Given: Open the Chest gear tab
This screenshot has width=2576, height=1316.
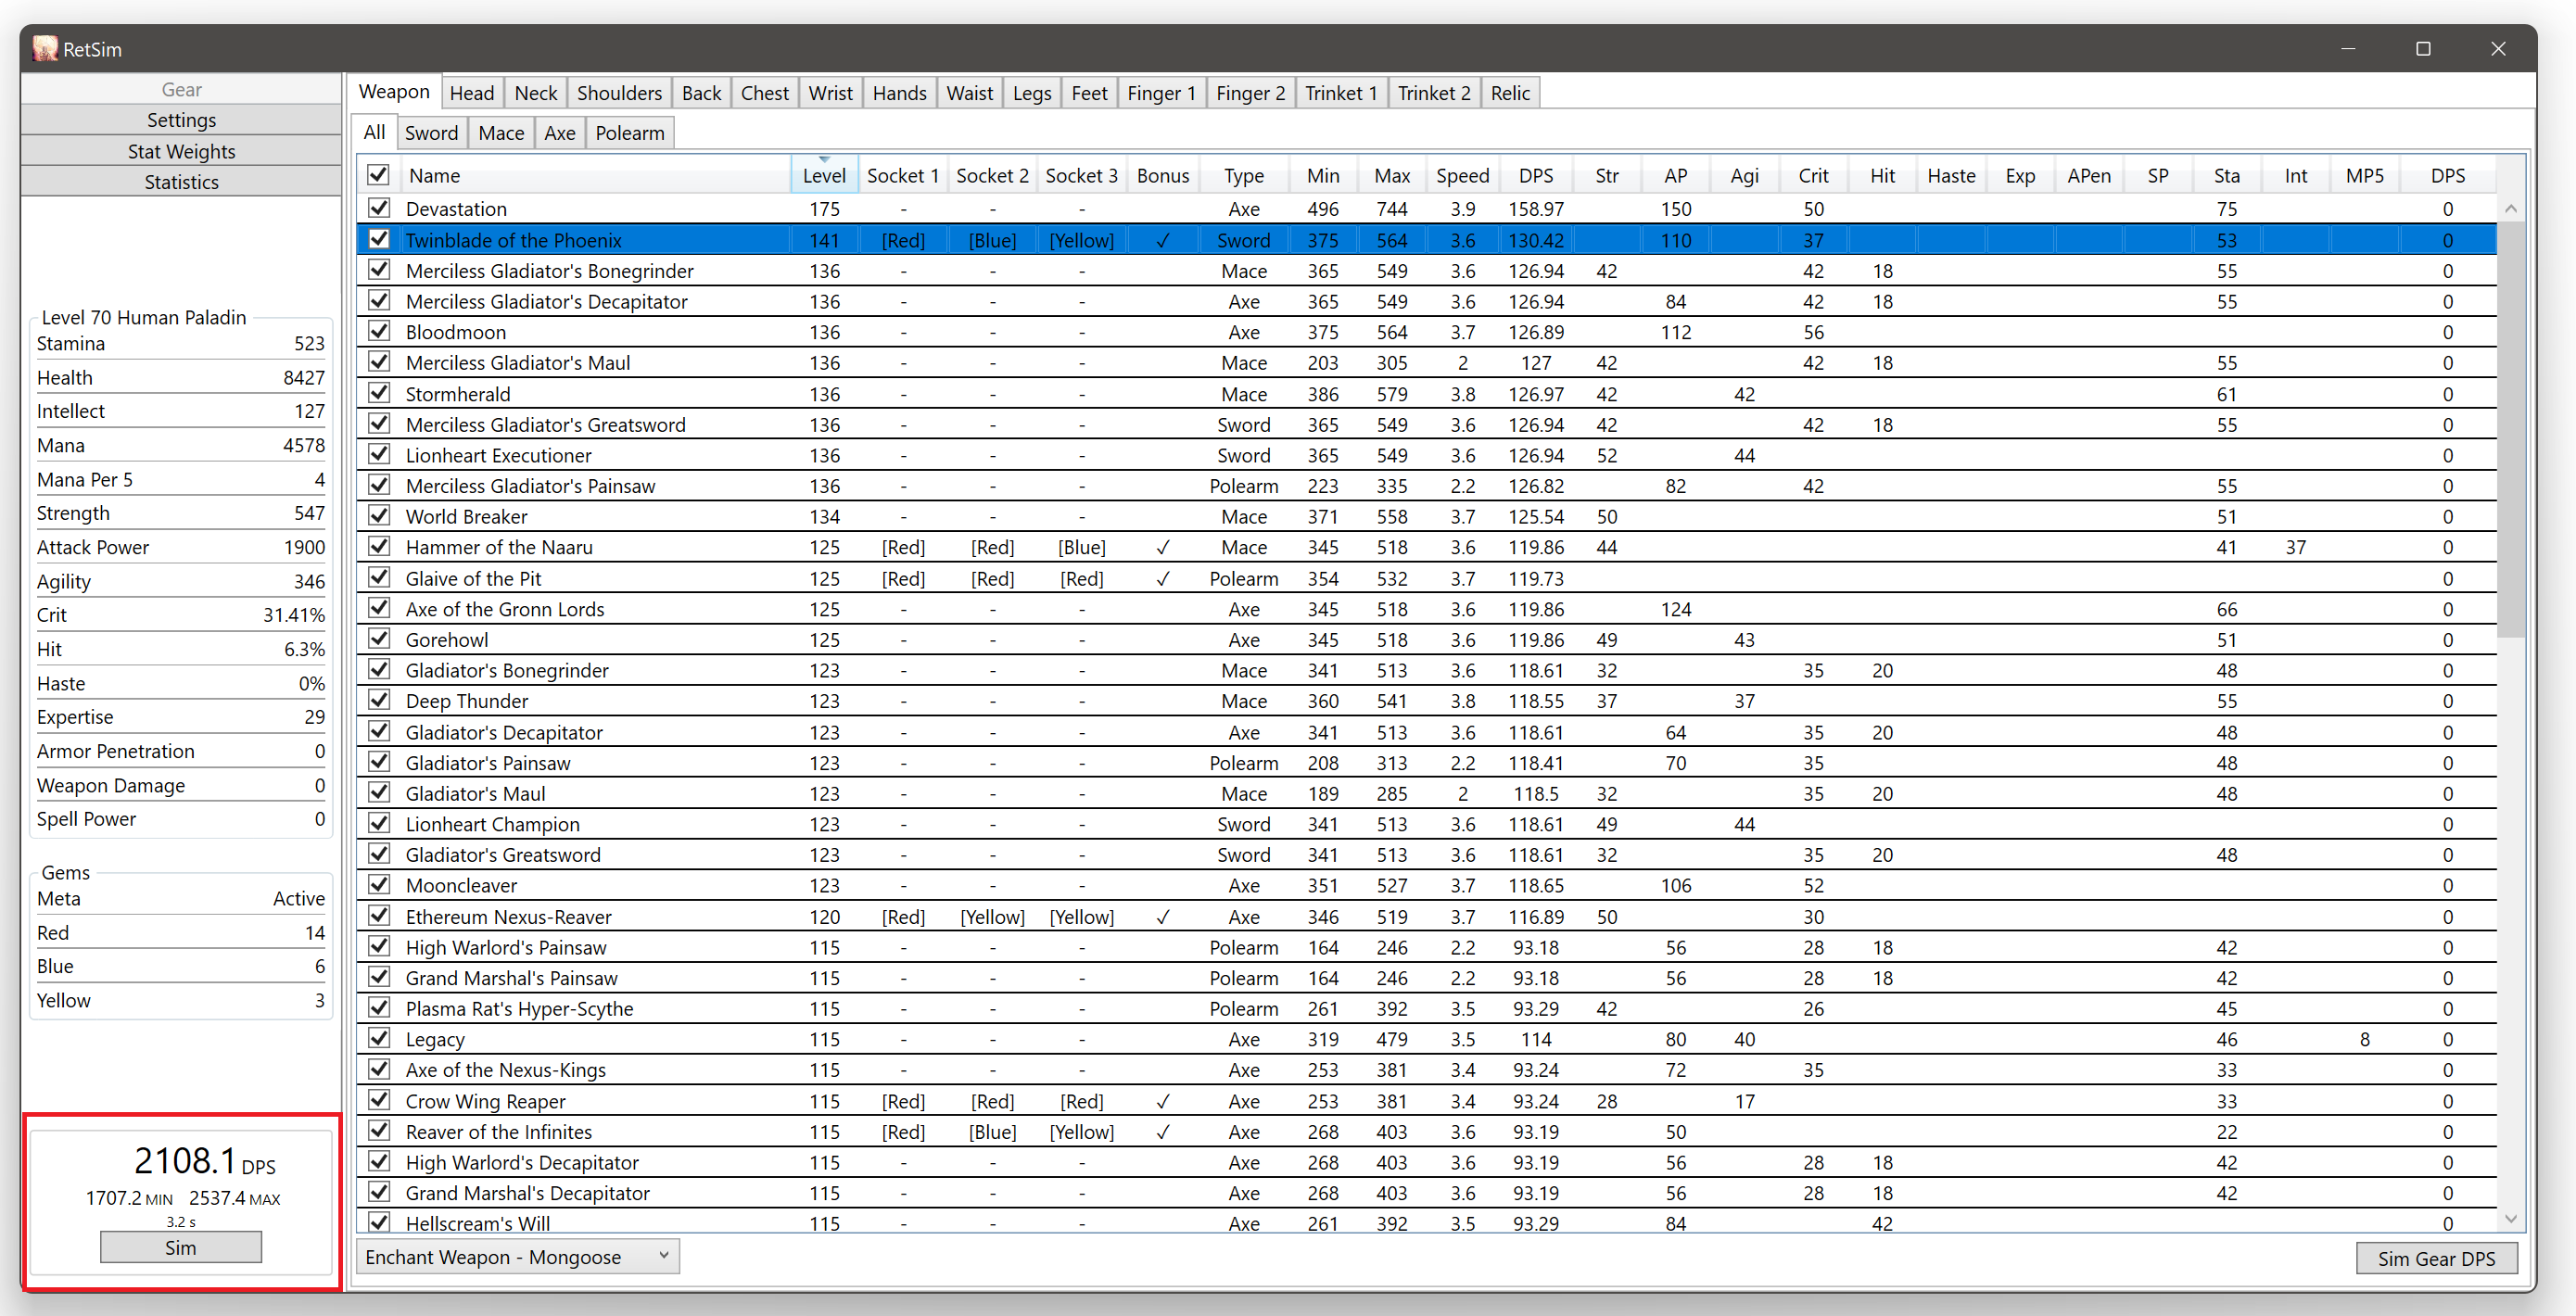Looking at the screenshot, I should [x=765, y=93].
